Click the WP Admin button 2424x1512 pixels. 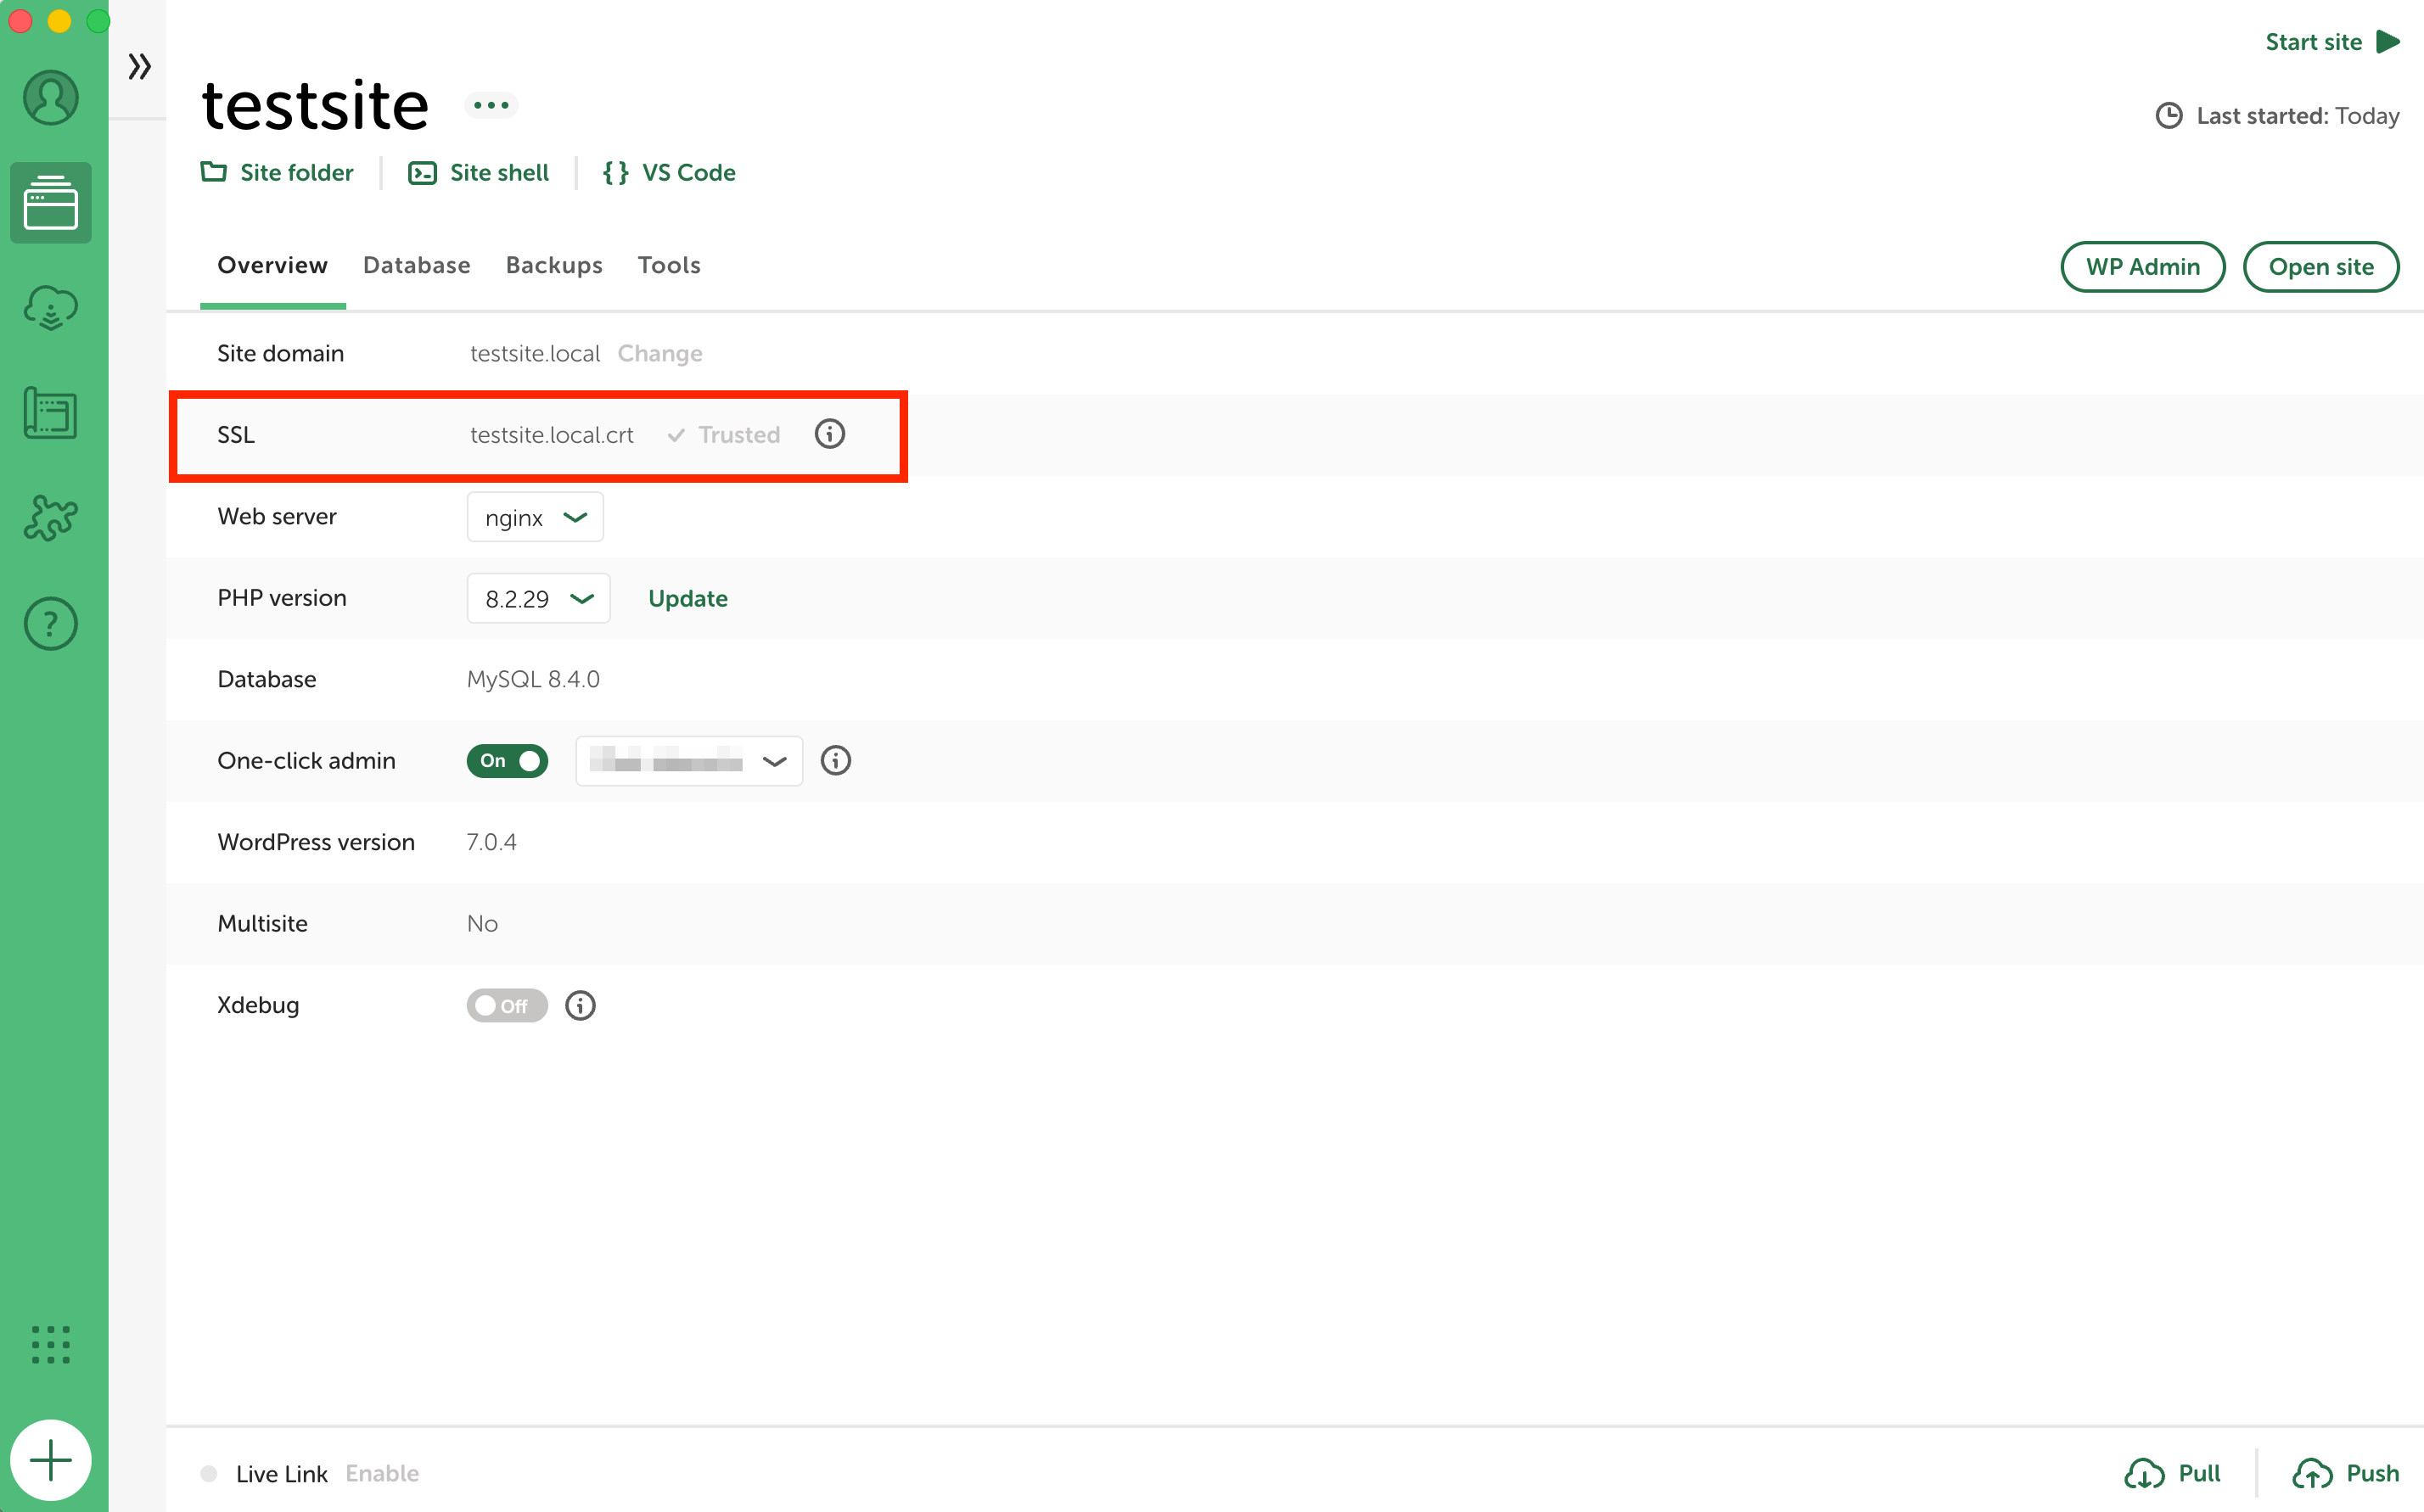pos(2143,267)
